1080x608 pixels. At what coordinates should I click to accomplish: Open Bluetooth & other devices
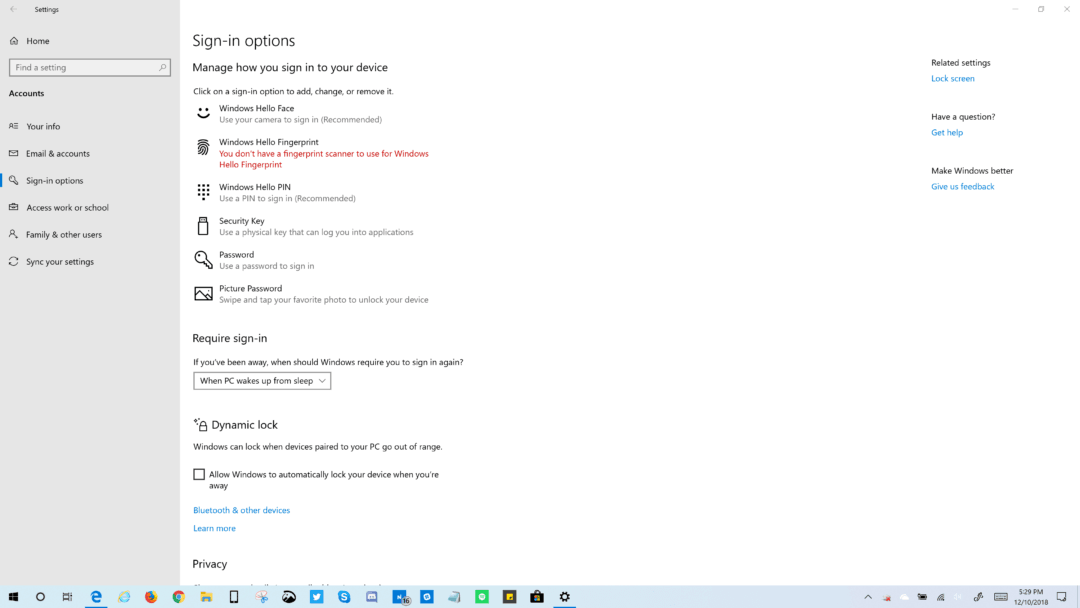click(241, 510)
